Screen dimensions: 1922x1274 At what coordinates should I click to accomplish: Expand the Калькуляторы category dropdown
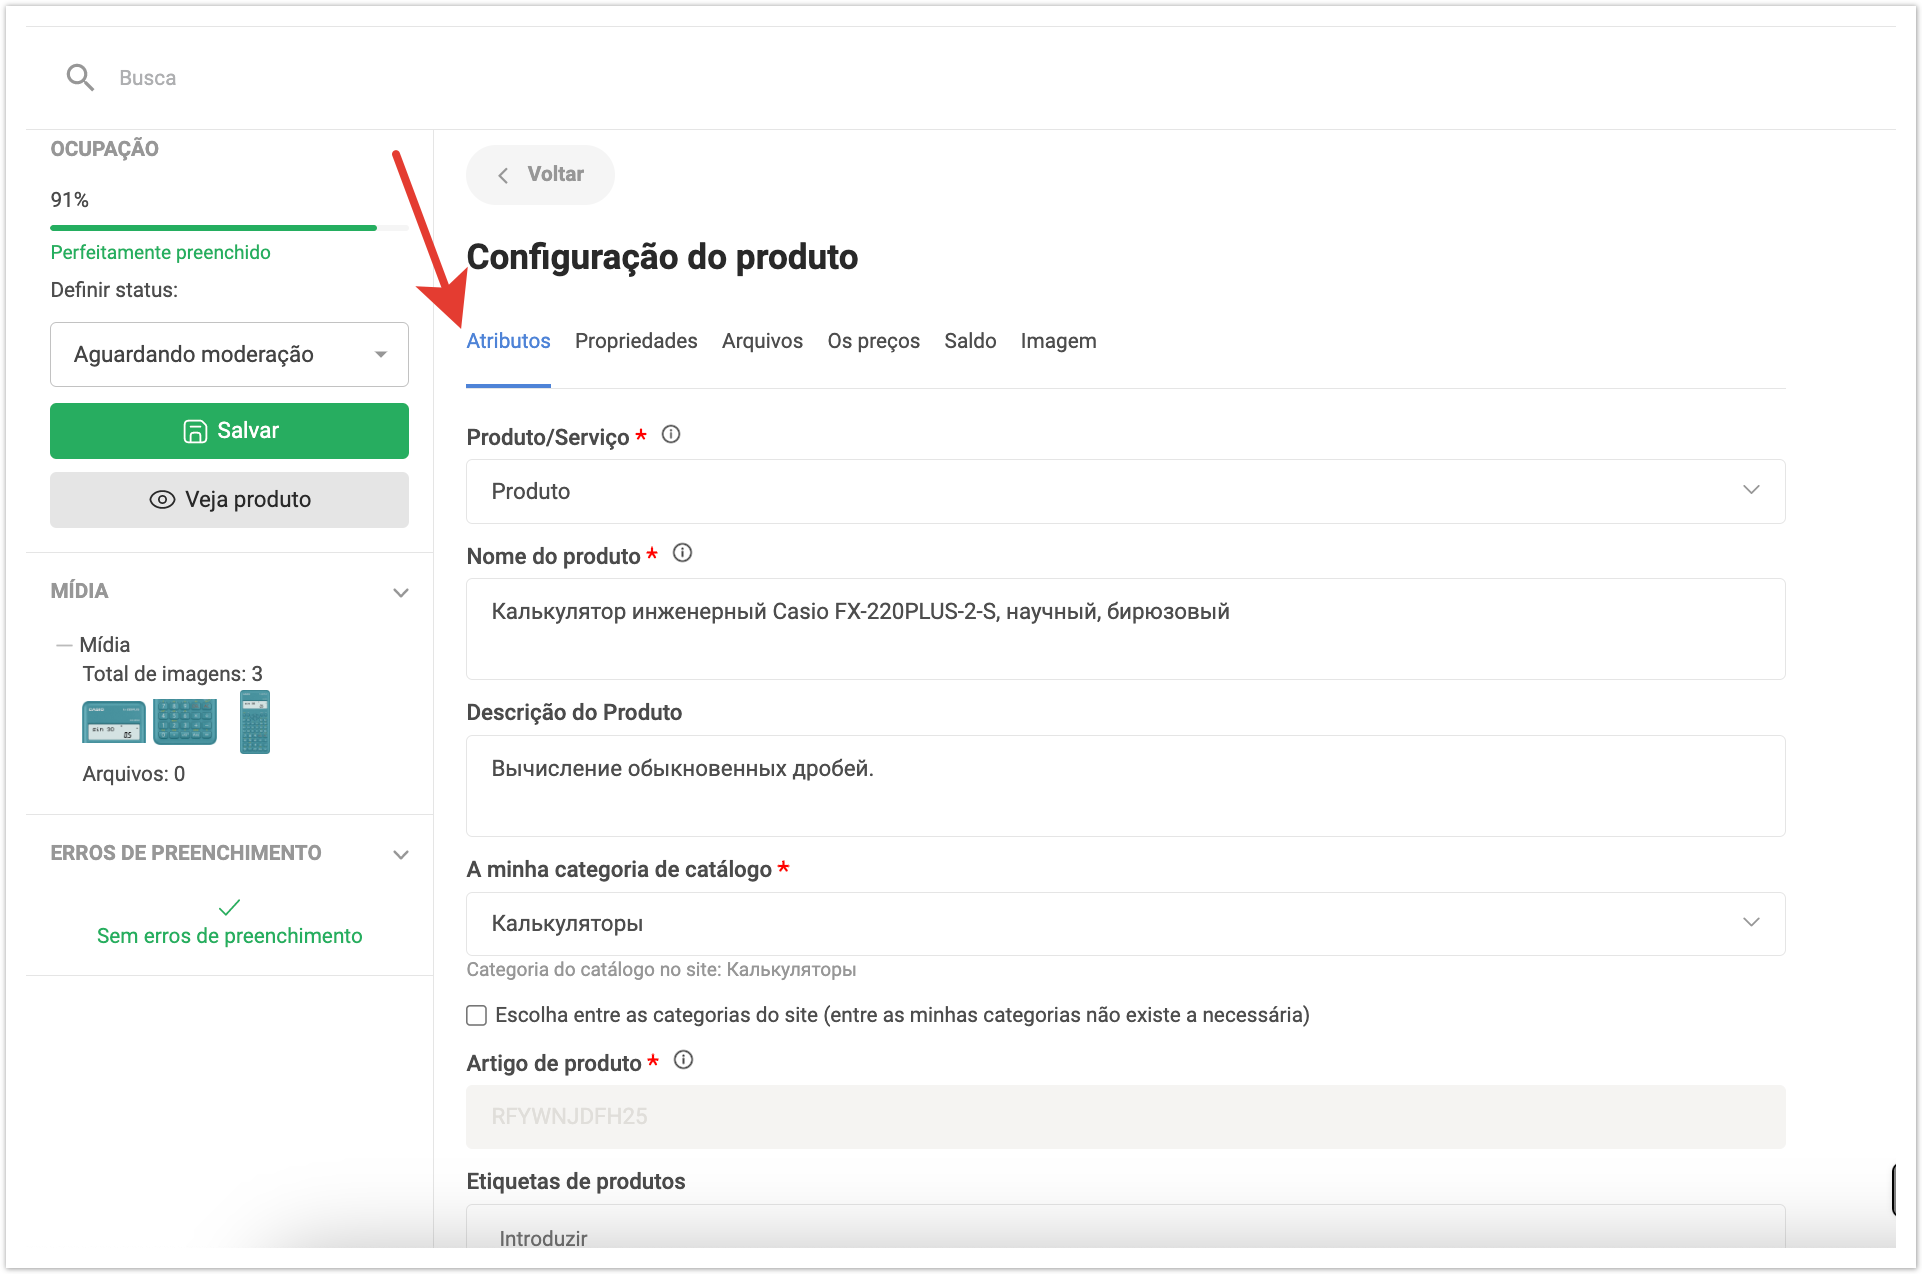pyautogui.click(x=1125, y=923)
